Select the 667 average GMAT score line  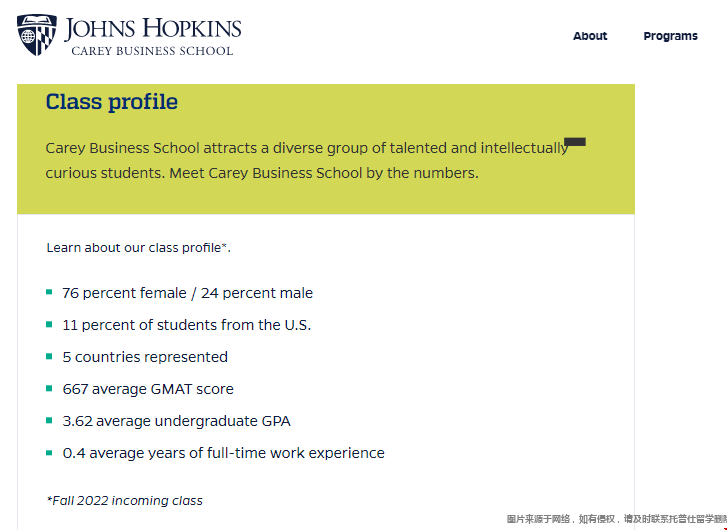(x=147, y=389)
